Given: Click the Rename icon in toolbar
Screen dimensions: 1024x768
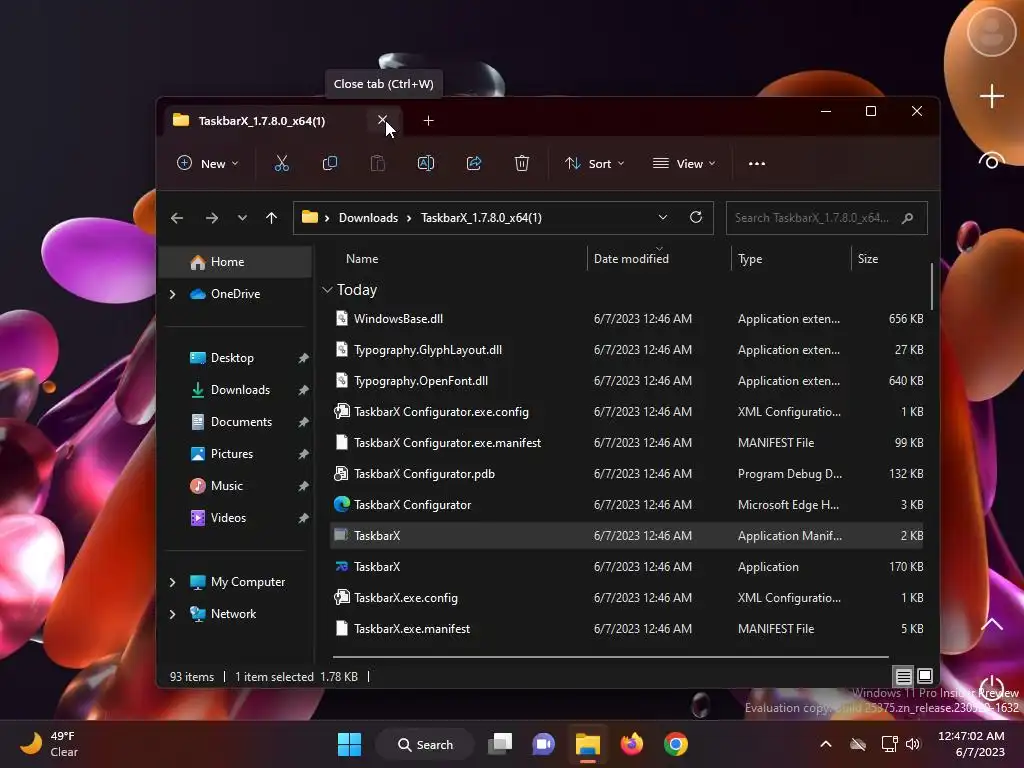Looking at the screenshot, I should coord(426,163).
